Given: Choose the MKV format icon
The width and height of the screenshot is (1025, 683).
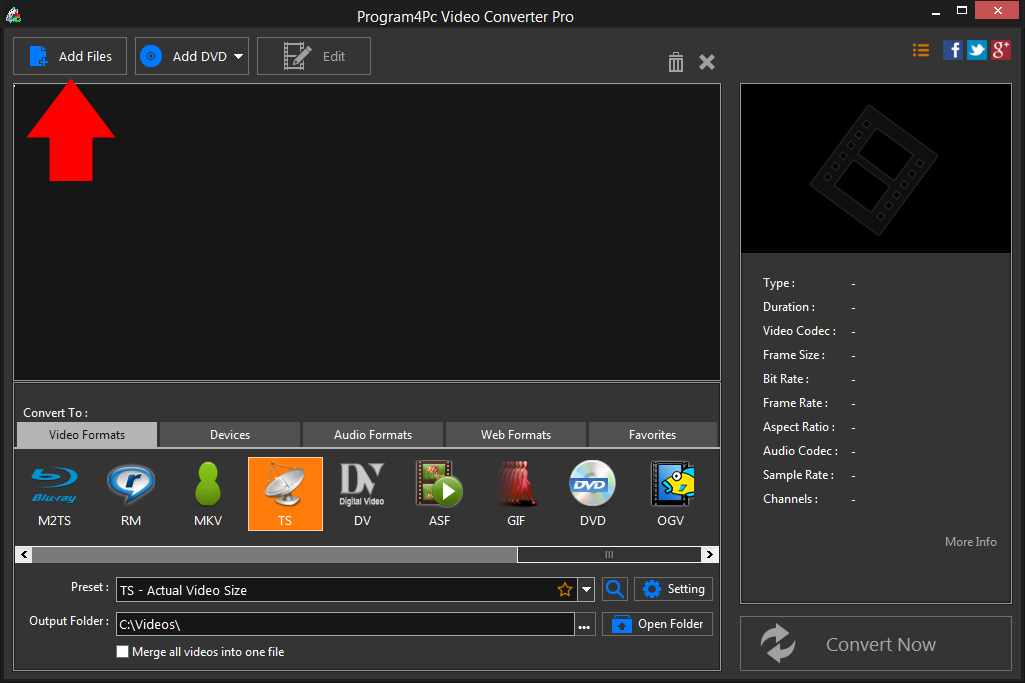Looking at the screenshot, I should point(208,493).
